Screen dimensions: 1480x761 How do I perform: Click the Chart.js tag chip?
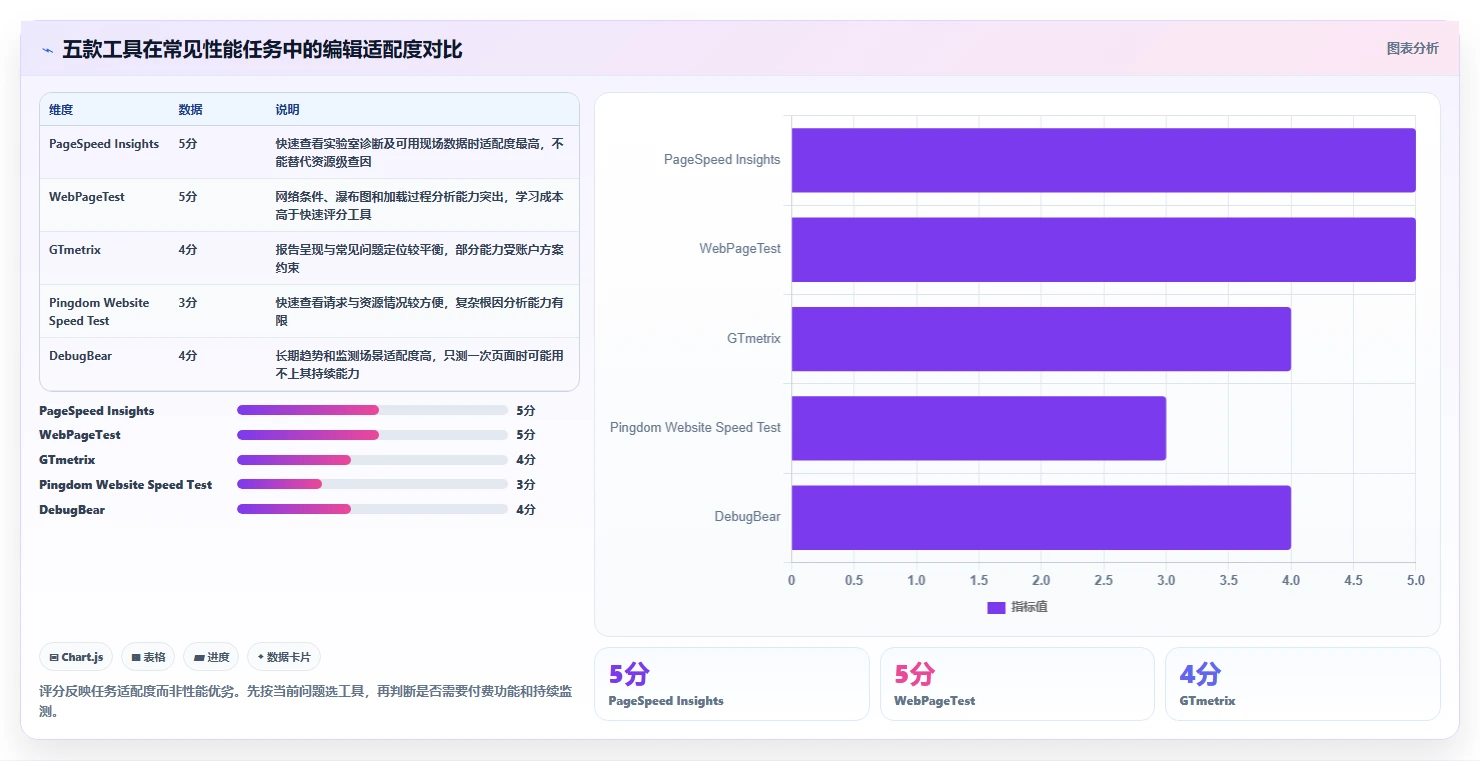click(77, 657)
